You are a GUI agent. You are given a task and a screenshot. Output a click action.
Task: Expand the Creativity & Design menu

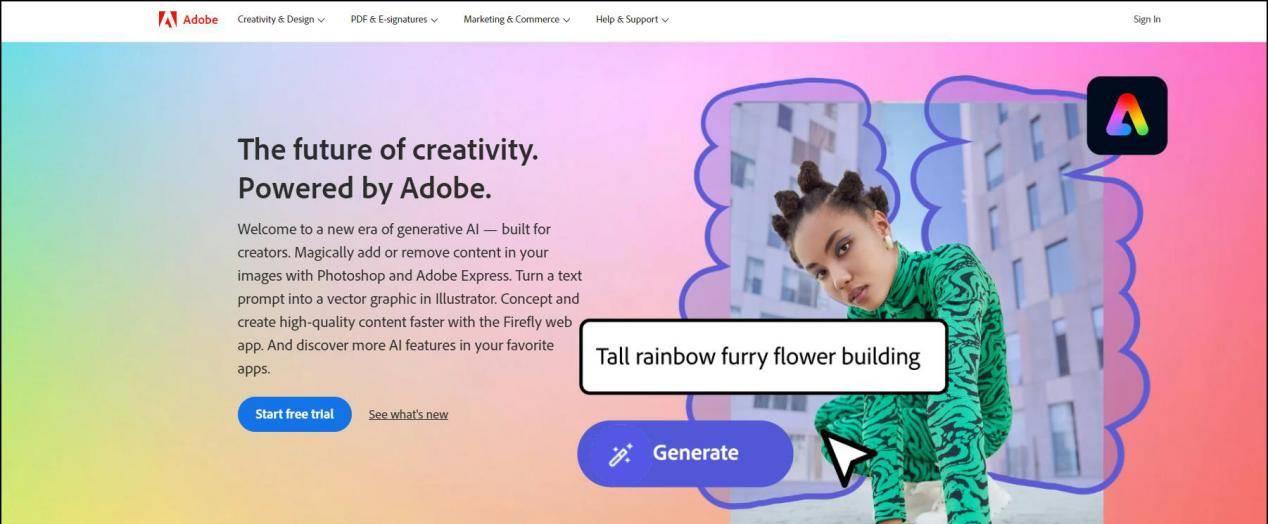(x=281, y=19)
